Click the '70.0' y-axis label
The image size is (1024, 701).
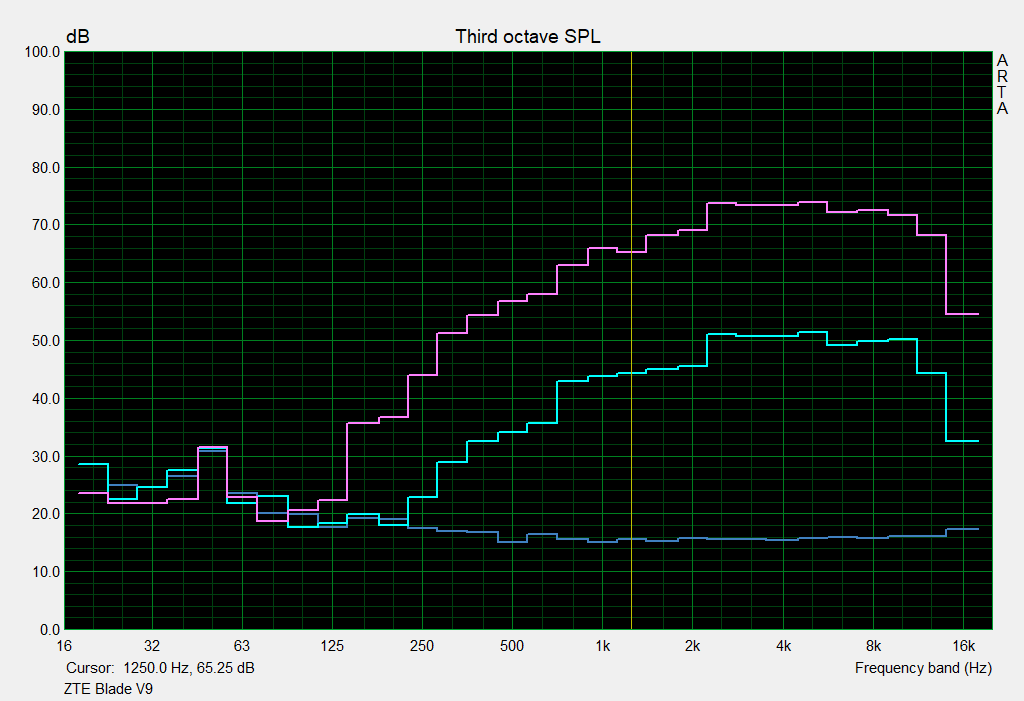[46, 225]
